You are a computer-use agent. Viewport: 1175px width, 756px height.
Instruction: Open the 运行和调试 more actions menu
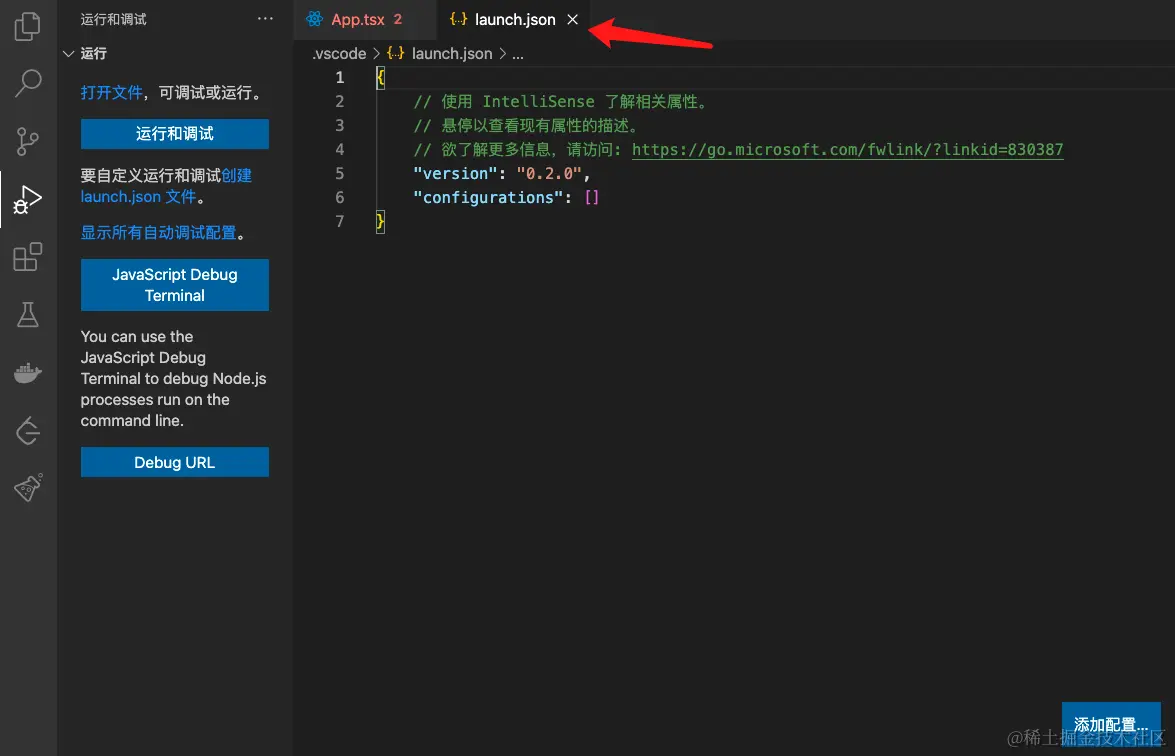point(265,19)
